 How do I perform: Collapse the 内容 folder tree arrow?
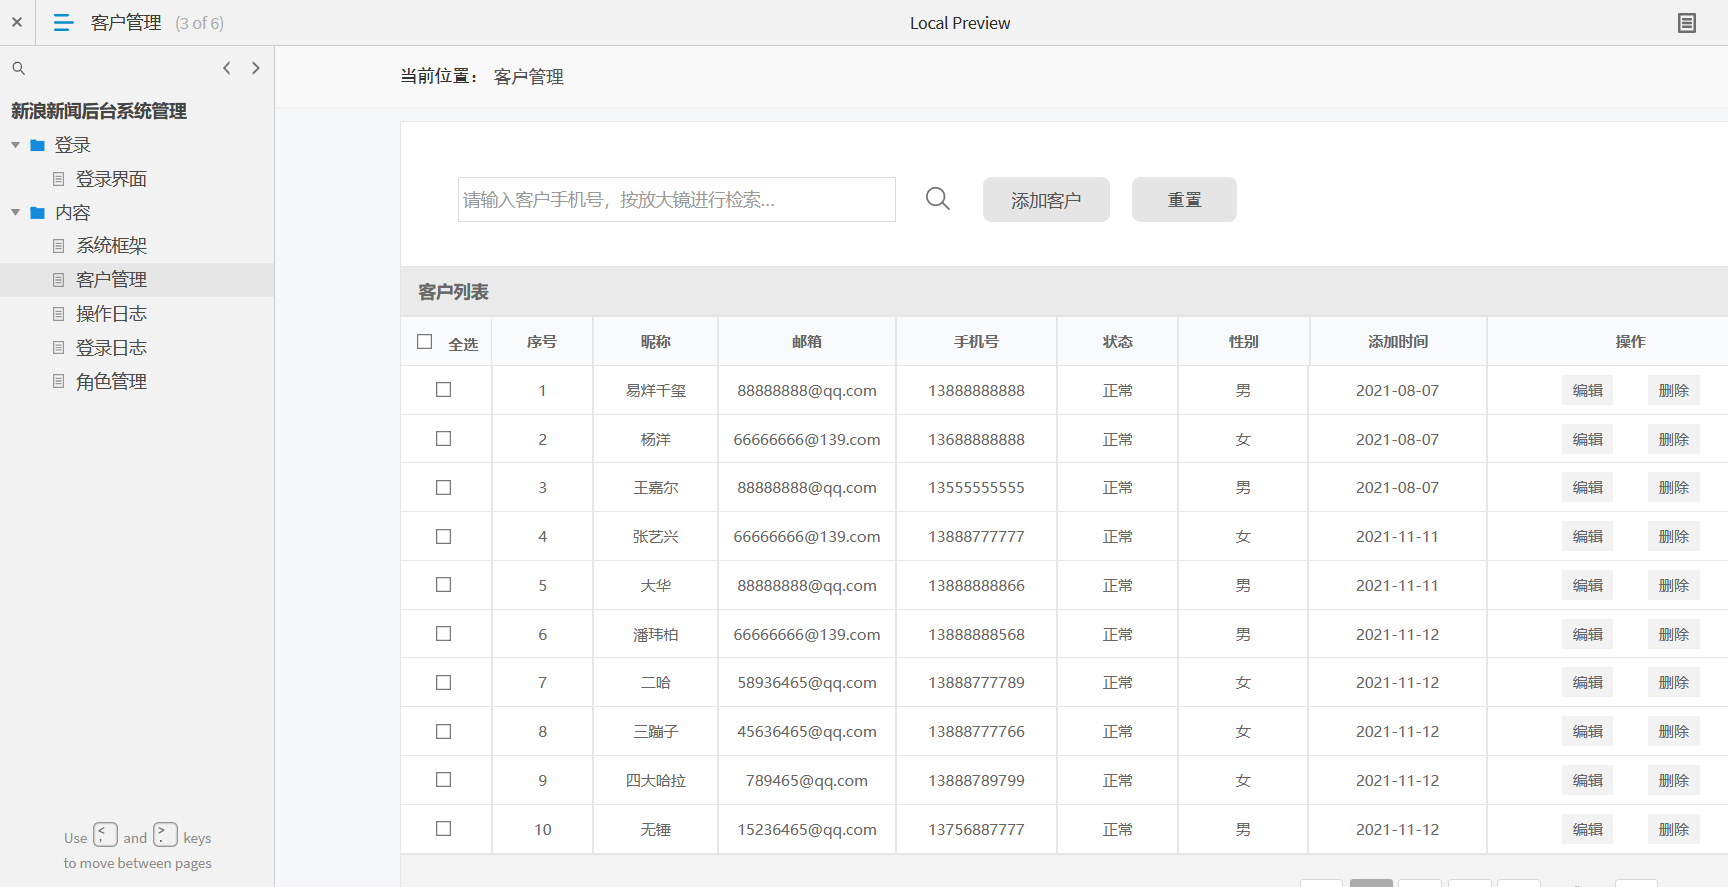click(16, 212)
